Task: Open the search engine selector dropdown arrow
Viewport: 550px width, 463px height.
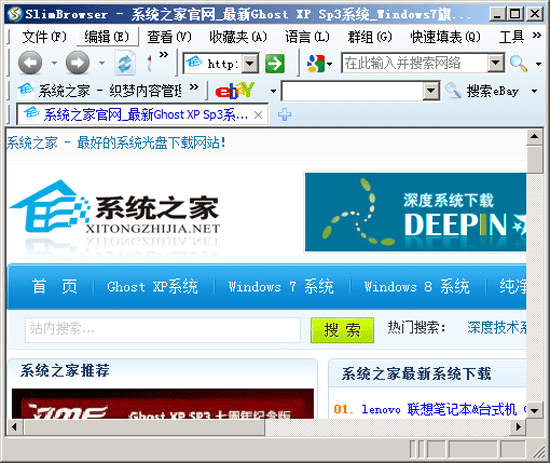Action: [329, 64]
